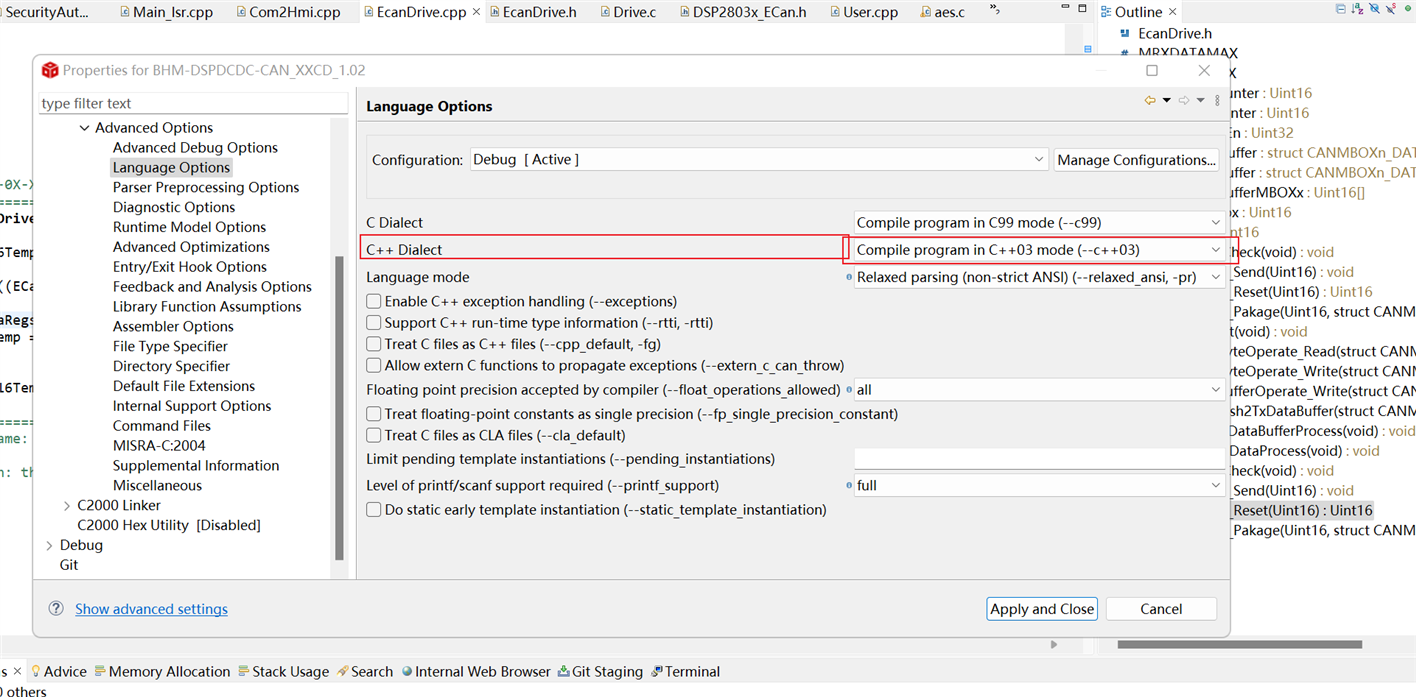Click the Show advanced settings link

pyautogui.click(x=151, y=609)
